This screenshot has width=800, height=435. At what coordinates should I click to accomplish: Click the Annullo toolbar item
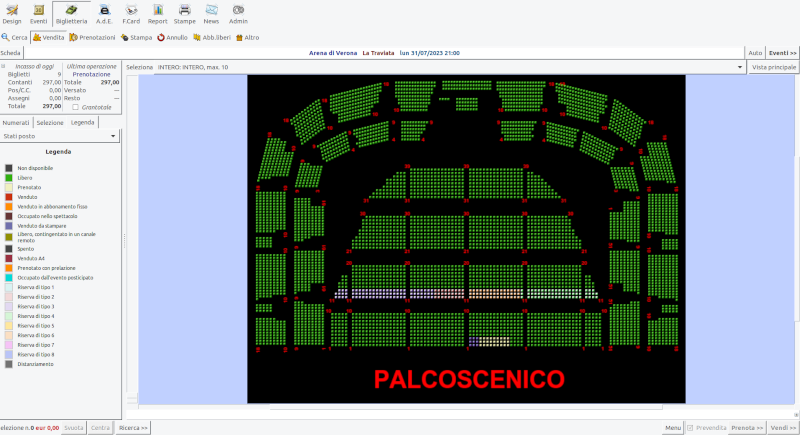(172, 37)
